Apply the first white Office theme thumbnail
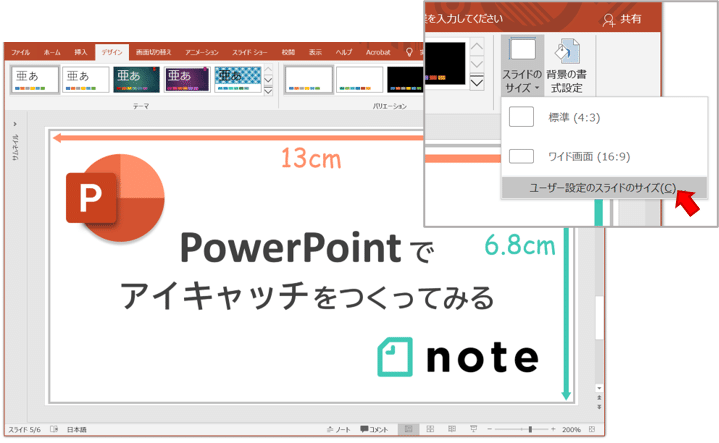 click(35, 79)
